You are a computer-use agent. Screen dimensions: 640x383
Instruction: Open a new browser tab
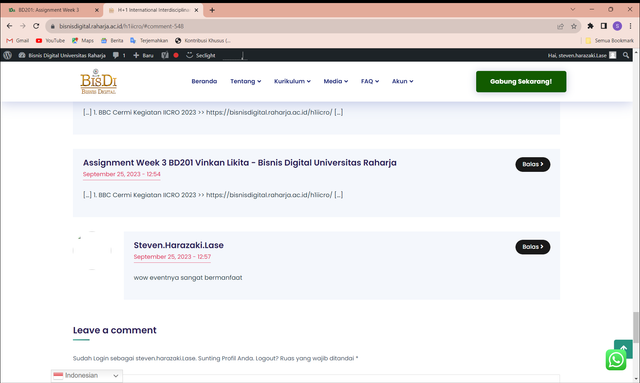212,10
